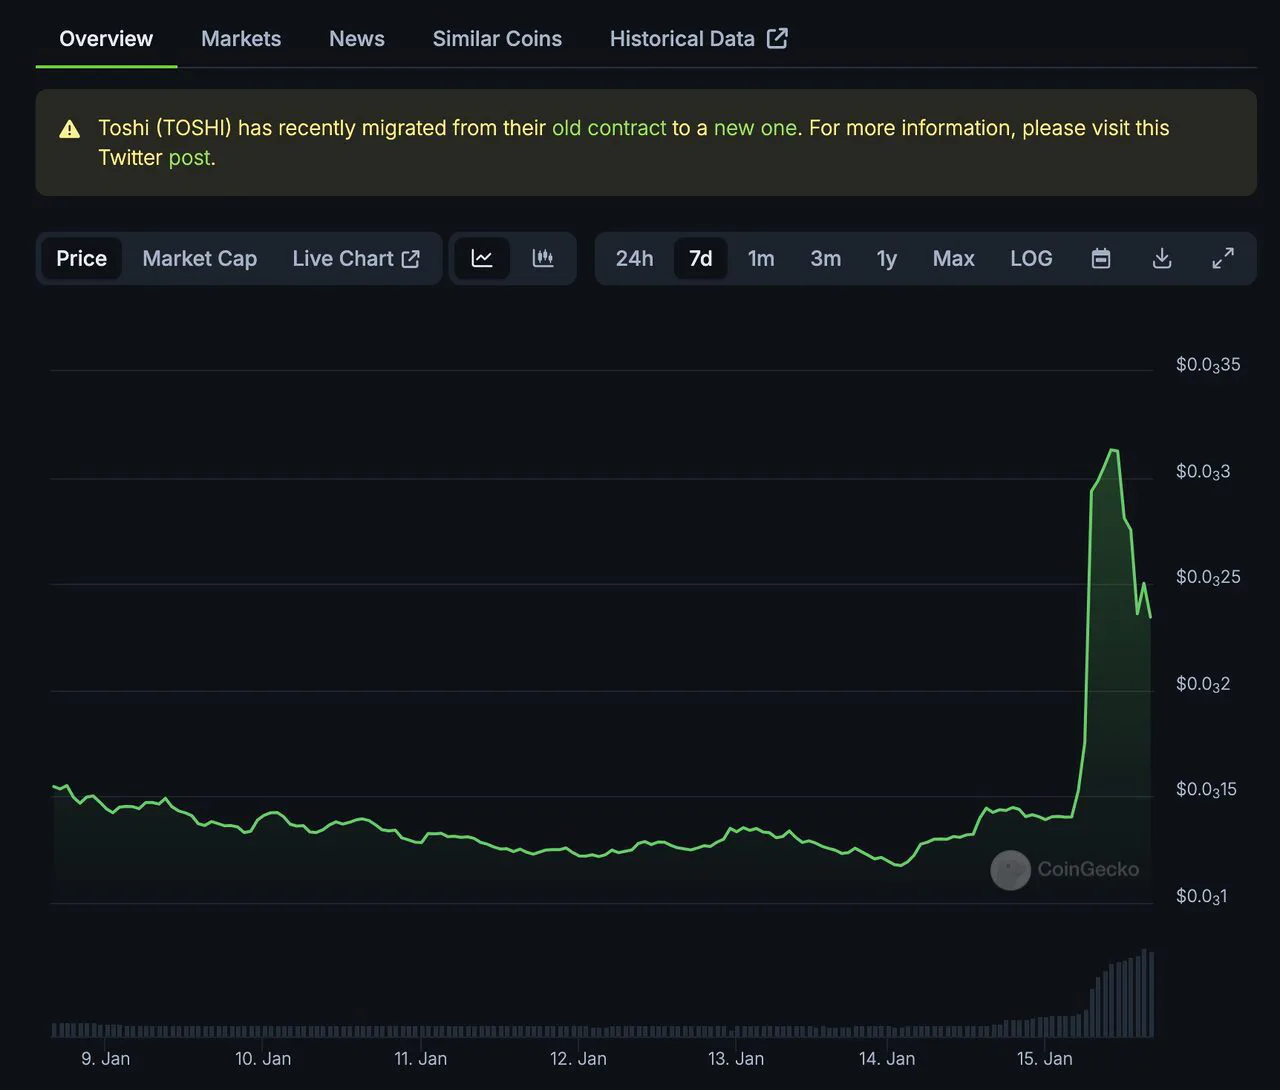Click the Live Chart external link icon
Screen dimensions: 1280x1090
pyautogui.click(x=411, y=259)
